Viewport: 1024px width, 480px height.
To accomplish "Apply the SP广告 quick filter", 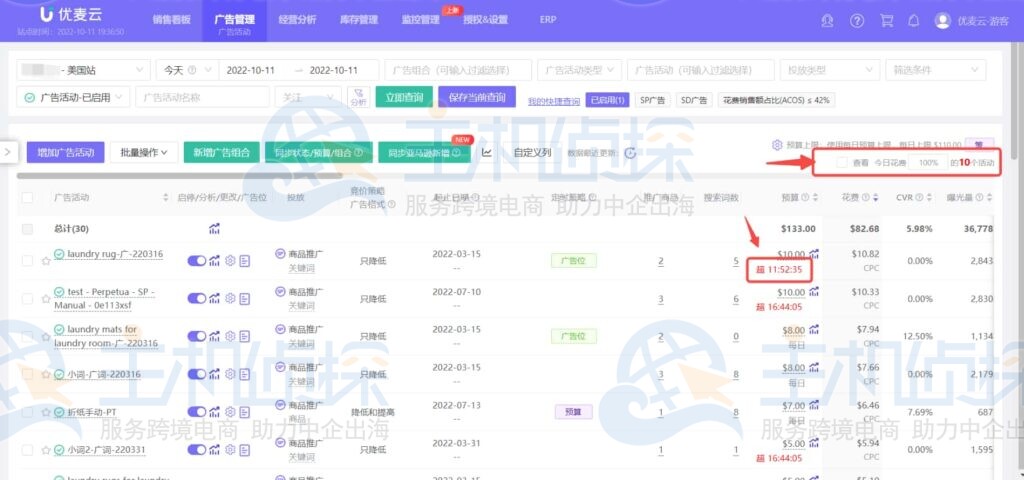I will 652,100.
